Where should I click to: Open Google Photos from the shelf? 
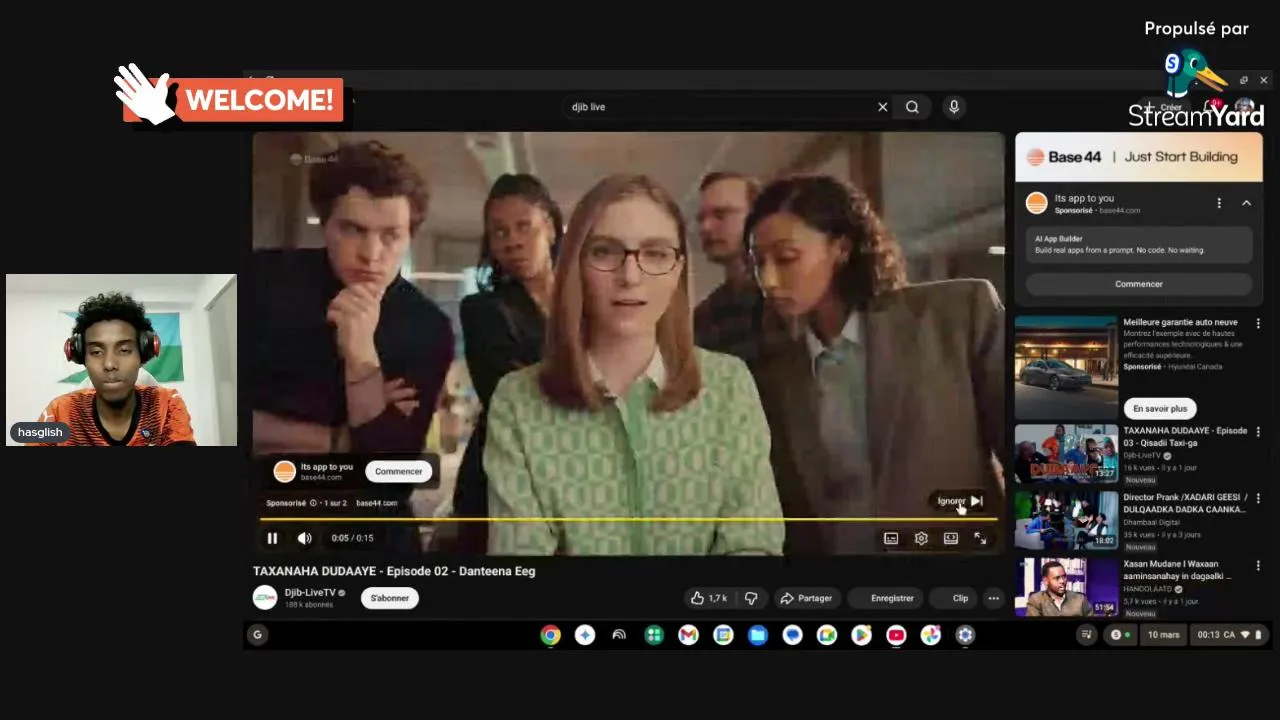click(x=930, y=635)
